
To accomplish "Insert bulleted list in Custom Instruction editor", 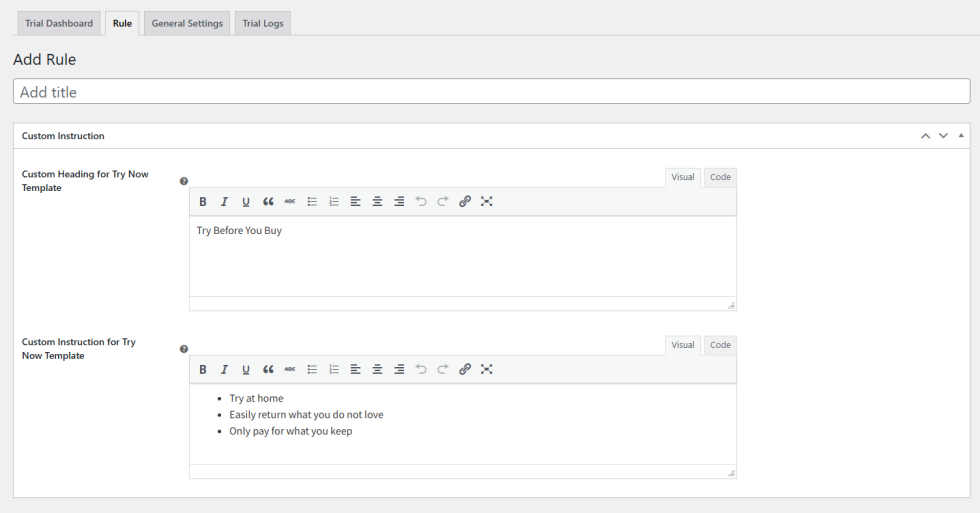I will (x=312, y=369).
